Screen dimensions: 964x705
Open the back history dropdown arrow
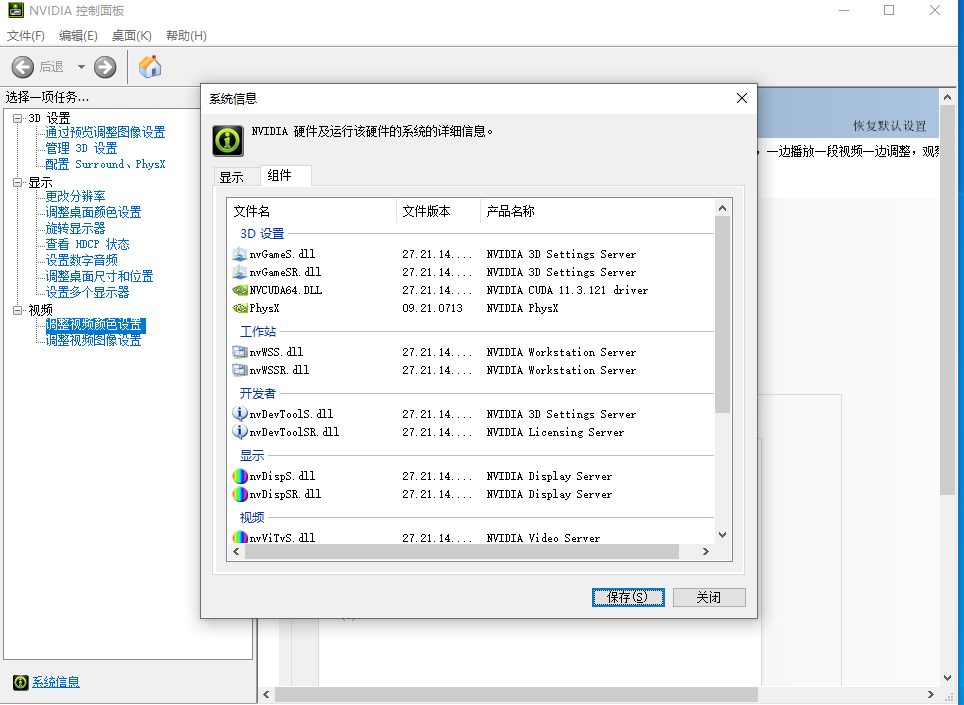point(81,66)
